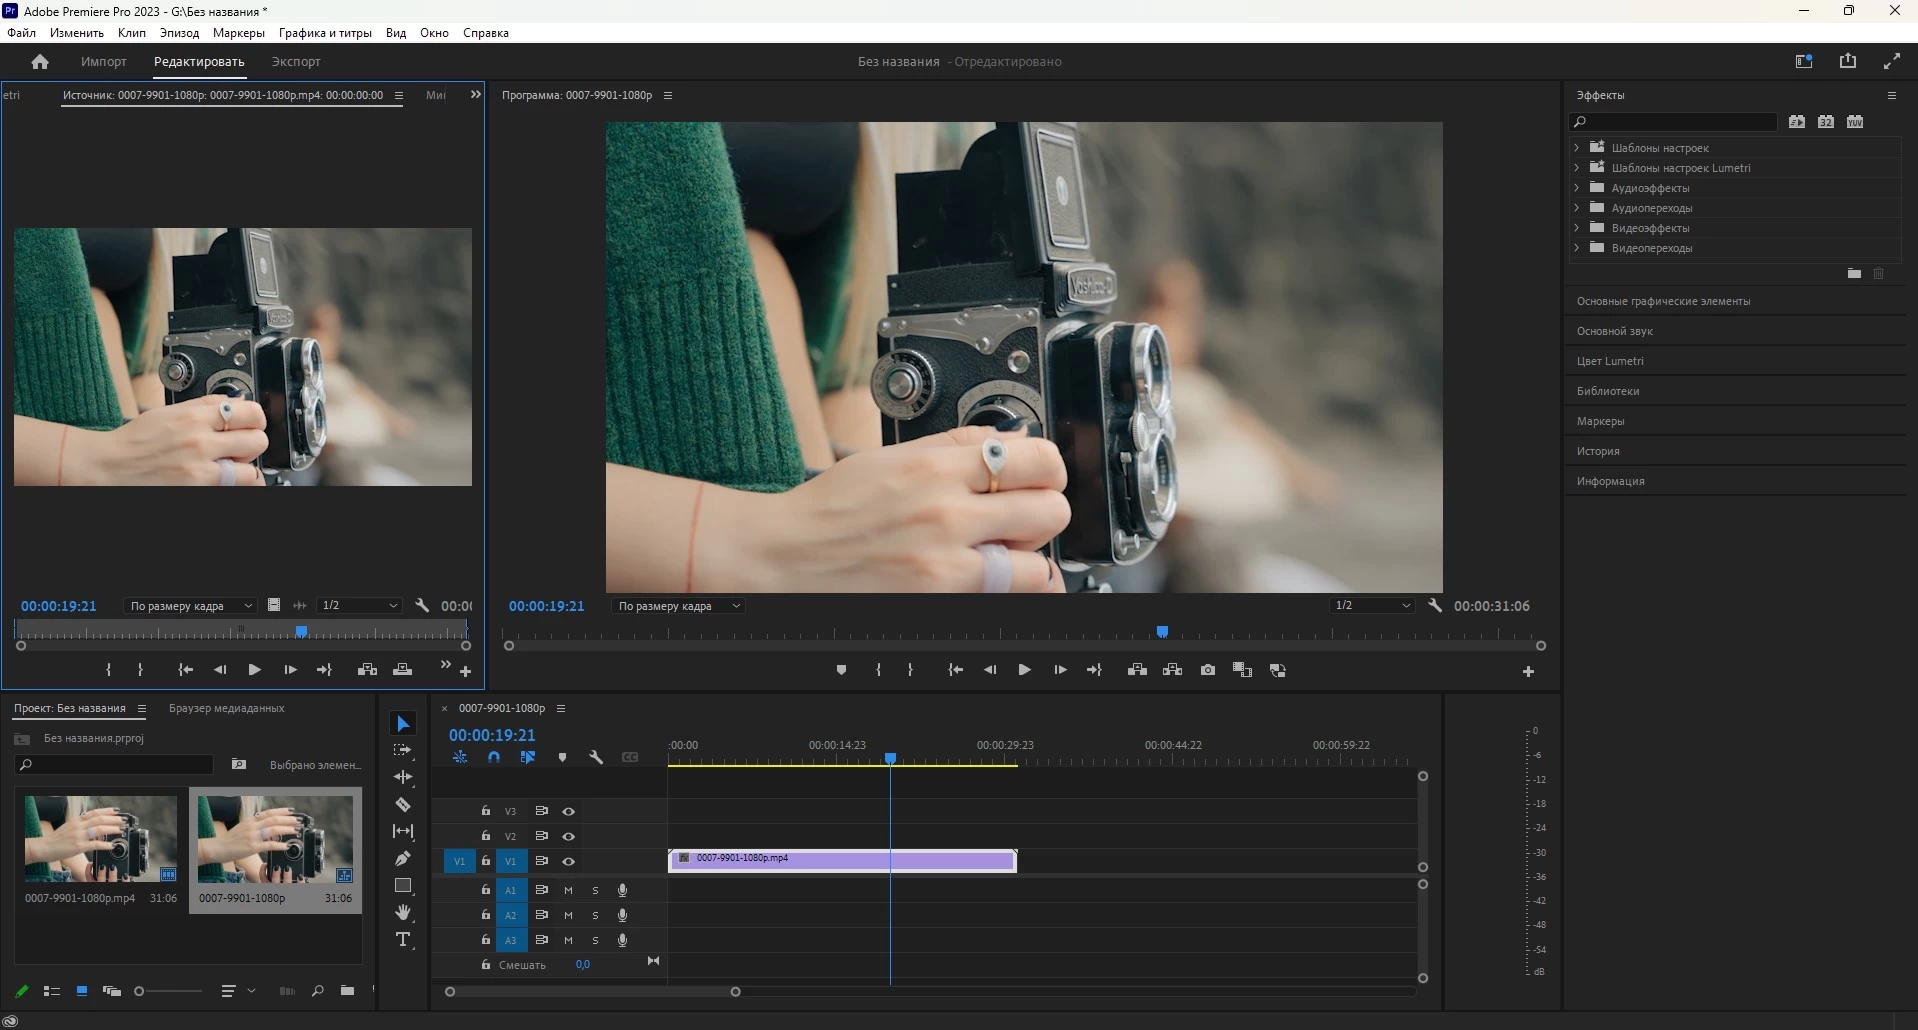Switch to the Импорт tab
1918x1030 pixels.
click(104, 62)
